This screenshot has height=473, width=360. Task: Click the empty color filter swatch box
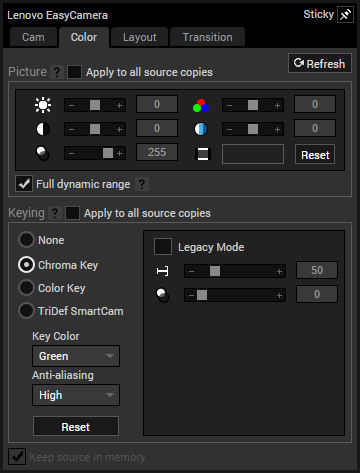[253, 154]
